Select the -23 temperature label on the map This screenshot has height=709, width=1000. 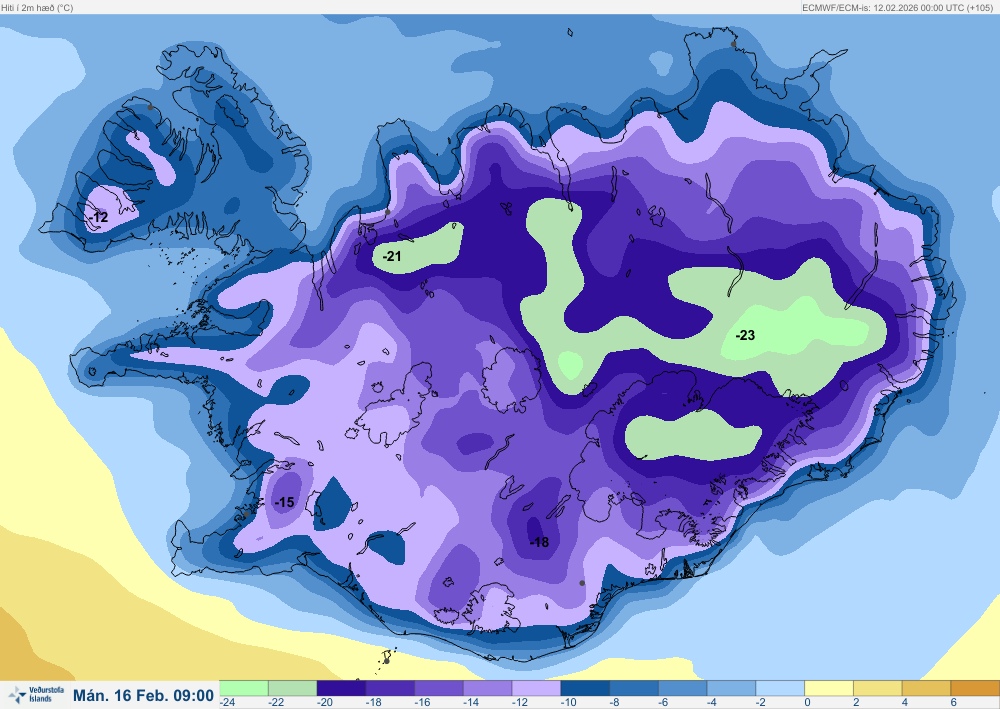tap(745, 335)
